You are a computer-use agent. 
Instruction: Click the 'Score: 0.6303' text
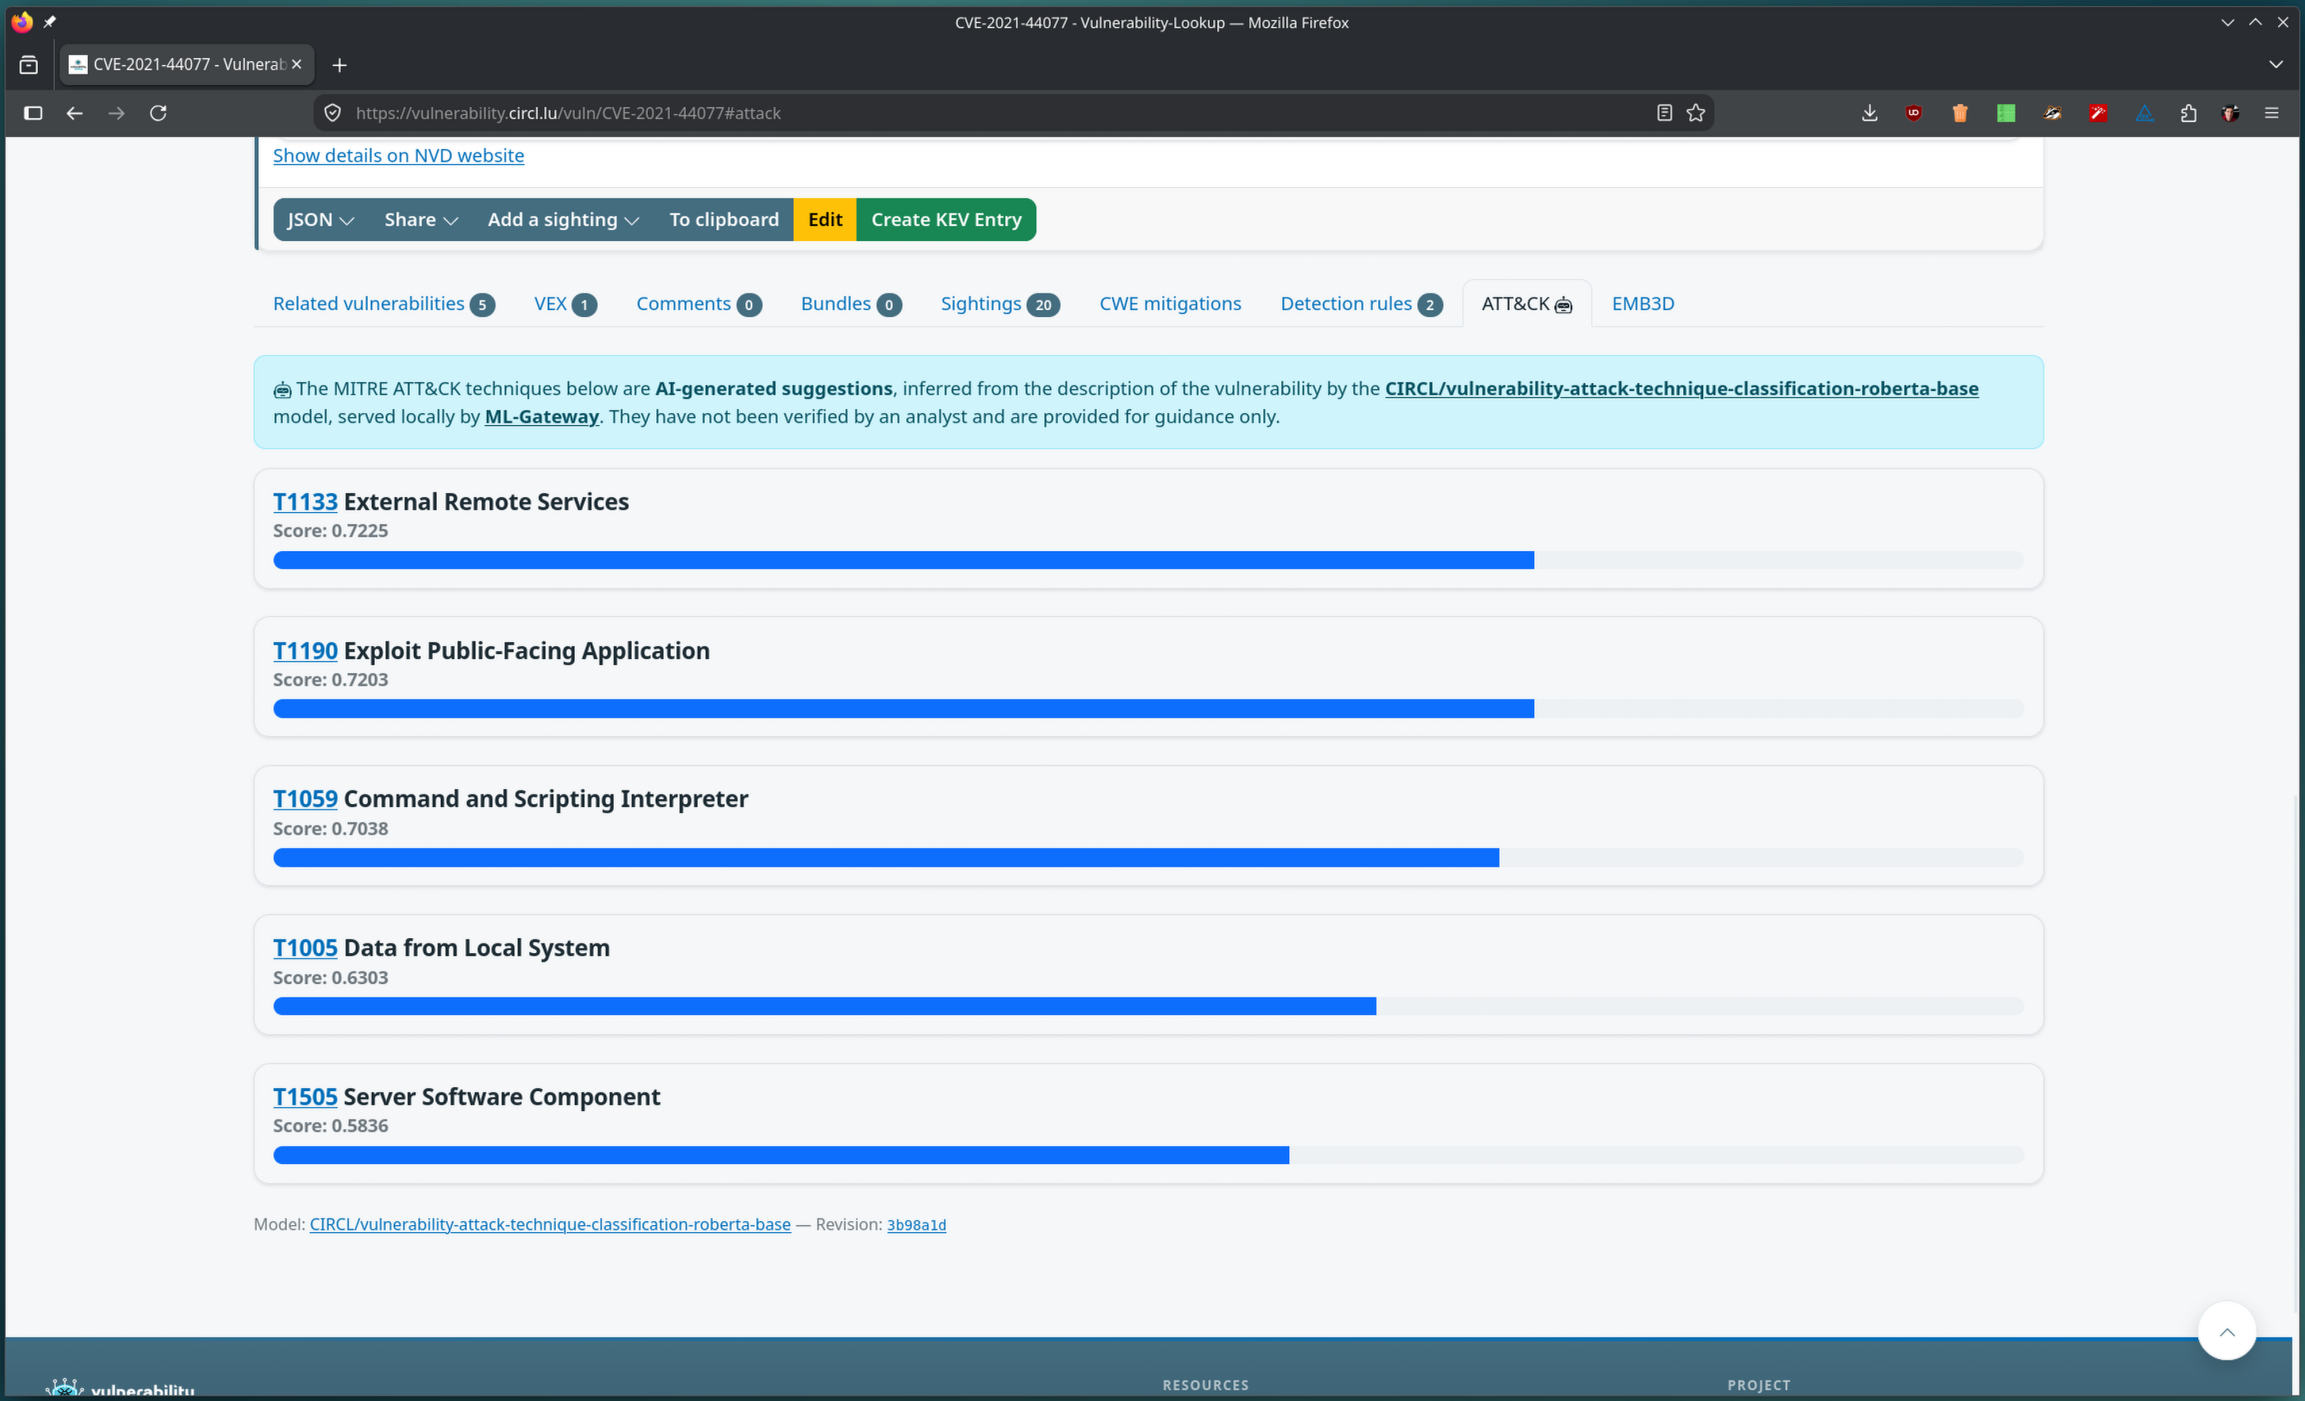(x=330, y=977)
